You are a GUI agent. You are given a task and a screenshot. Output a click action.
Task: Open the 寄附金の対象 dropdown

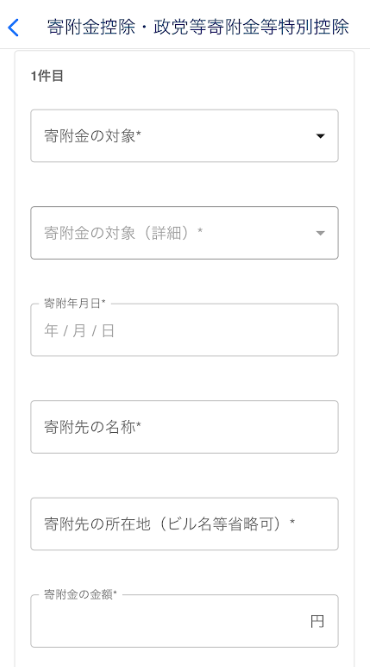click(x=184, y=136)
